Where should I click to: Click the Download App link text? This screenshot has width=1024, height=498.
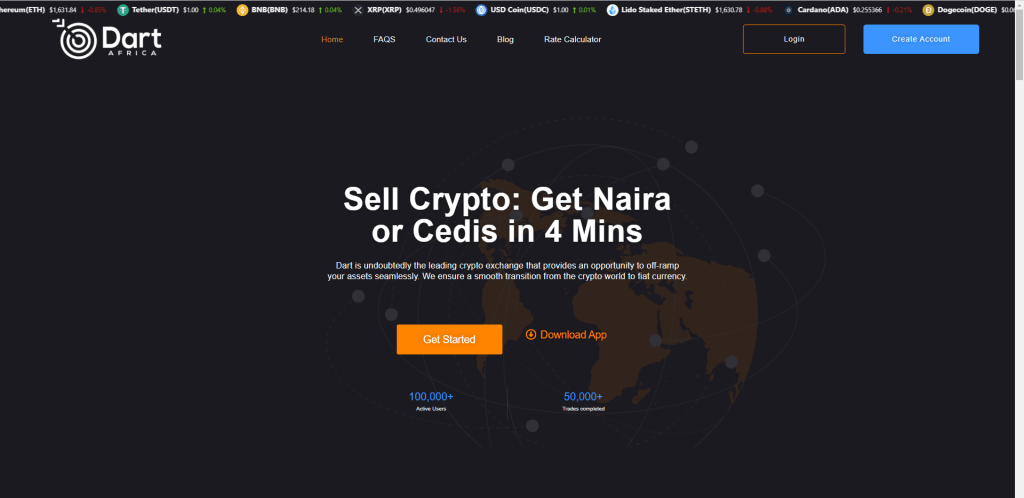tap(573, 335)
